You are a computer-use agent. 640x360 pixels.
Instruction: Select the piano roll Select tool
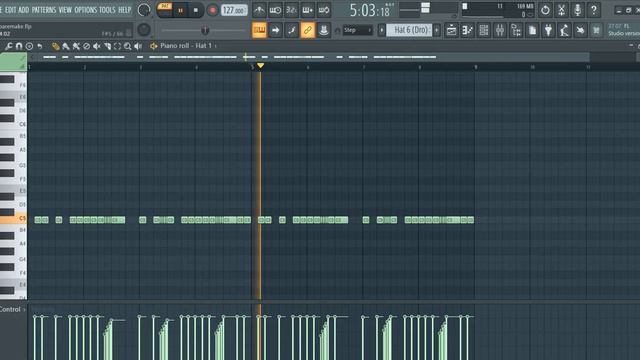pyautogui.click(x=118, y=47)
